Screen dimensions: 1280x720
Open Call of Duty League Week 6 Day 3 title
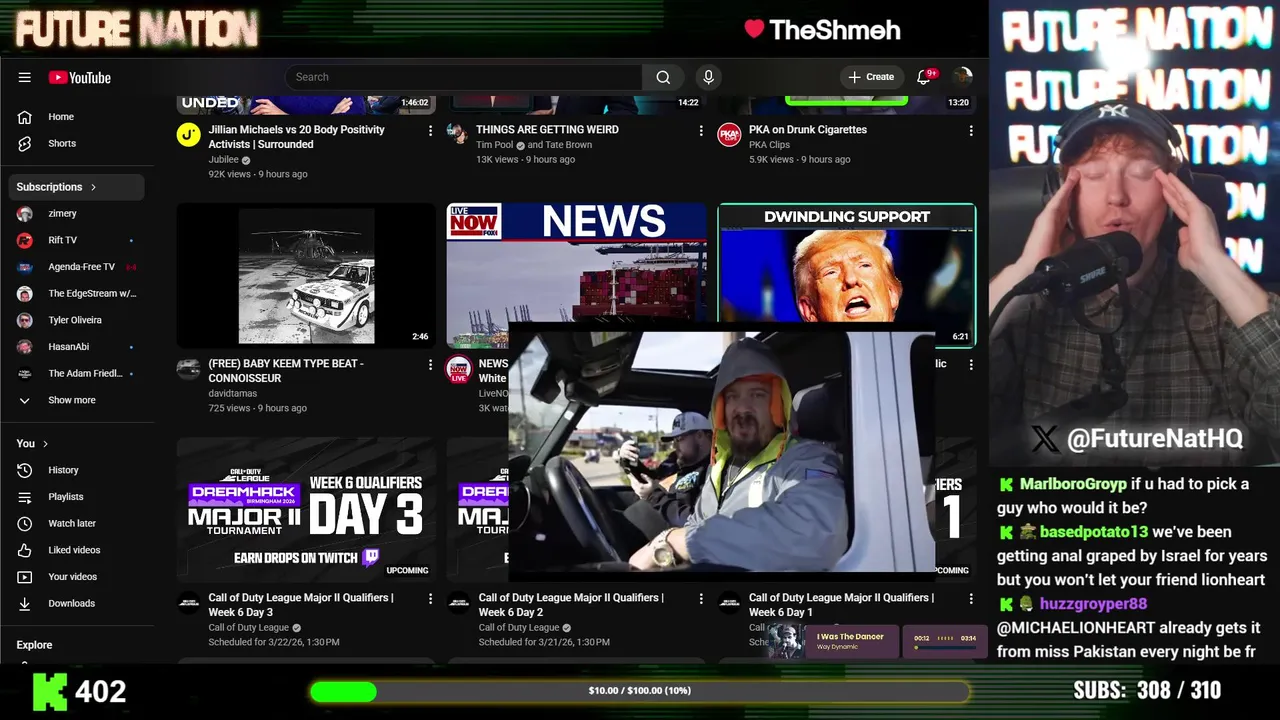pos(301,605)
